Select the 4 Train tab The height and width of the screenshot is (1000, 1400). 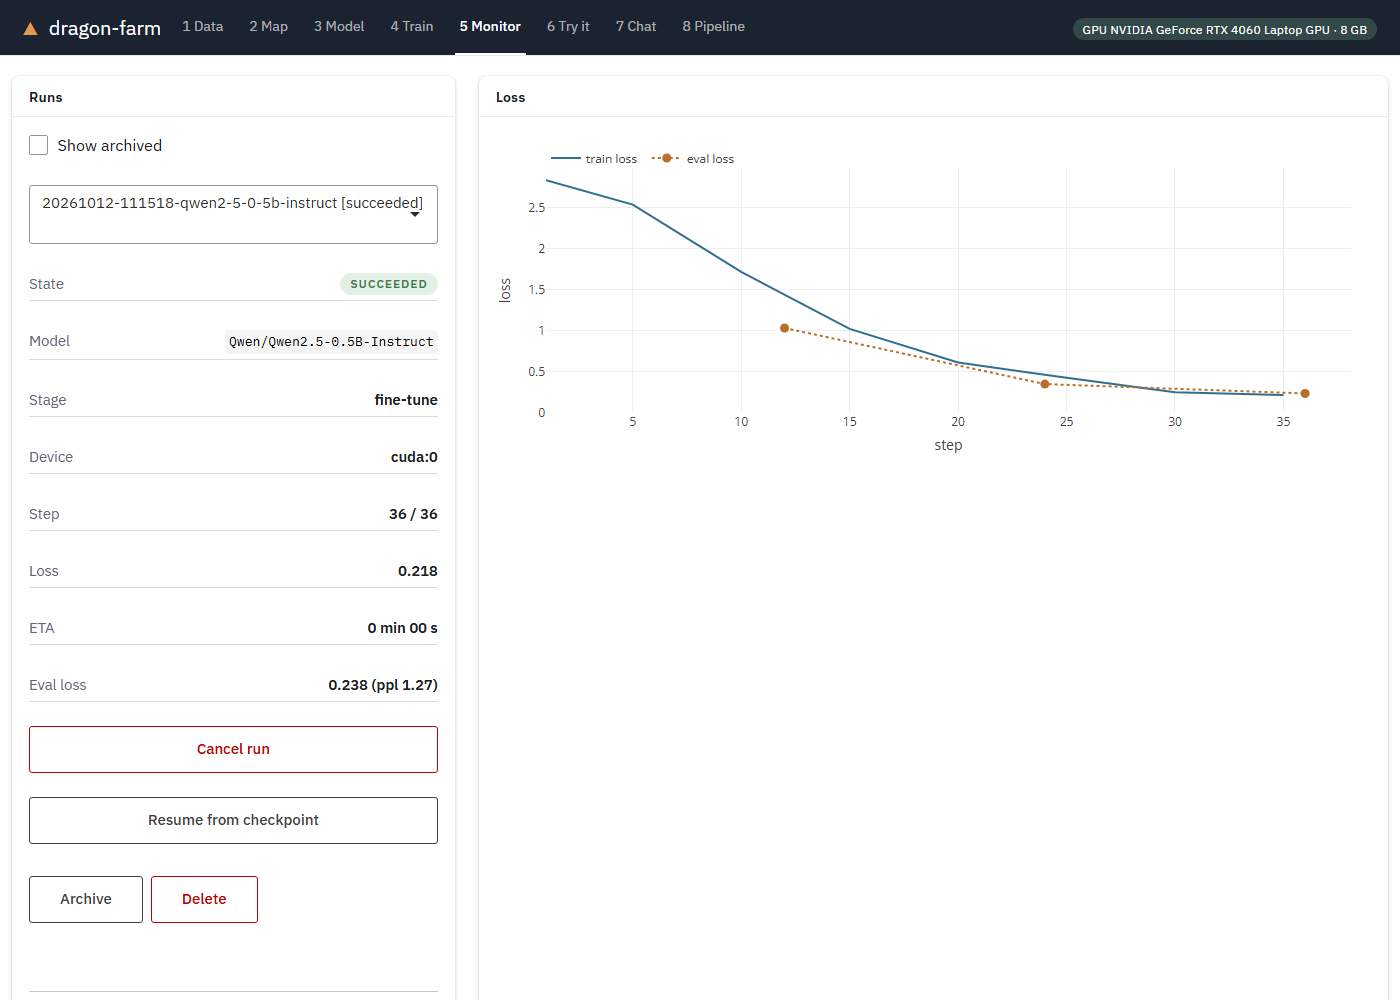tap(412, 27)
